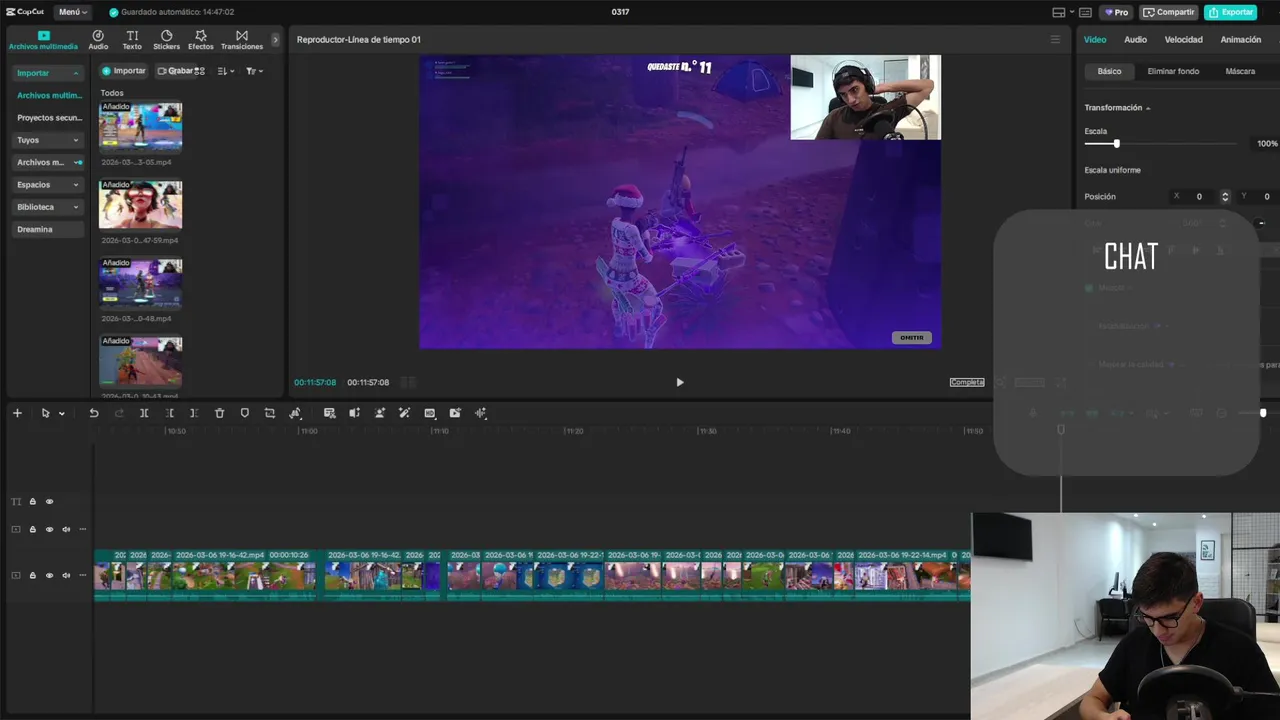Show more panel tabs arrow
This screenshot has width=1280, height=720.
(x=276, y=40)
